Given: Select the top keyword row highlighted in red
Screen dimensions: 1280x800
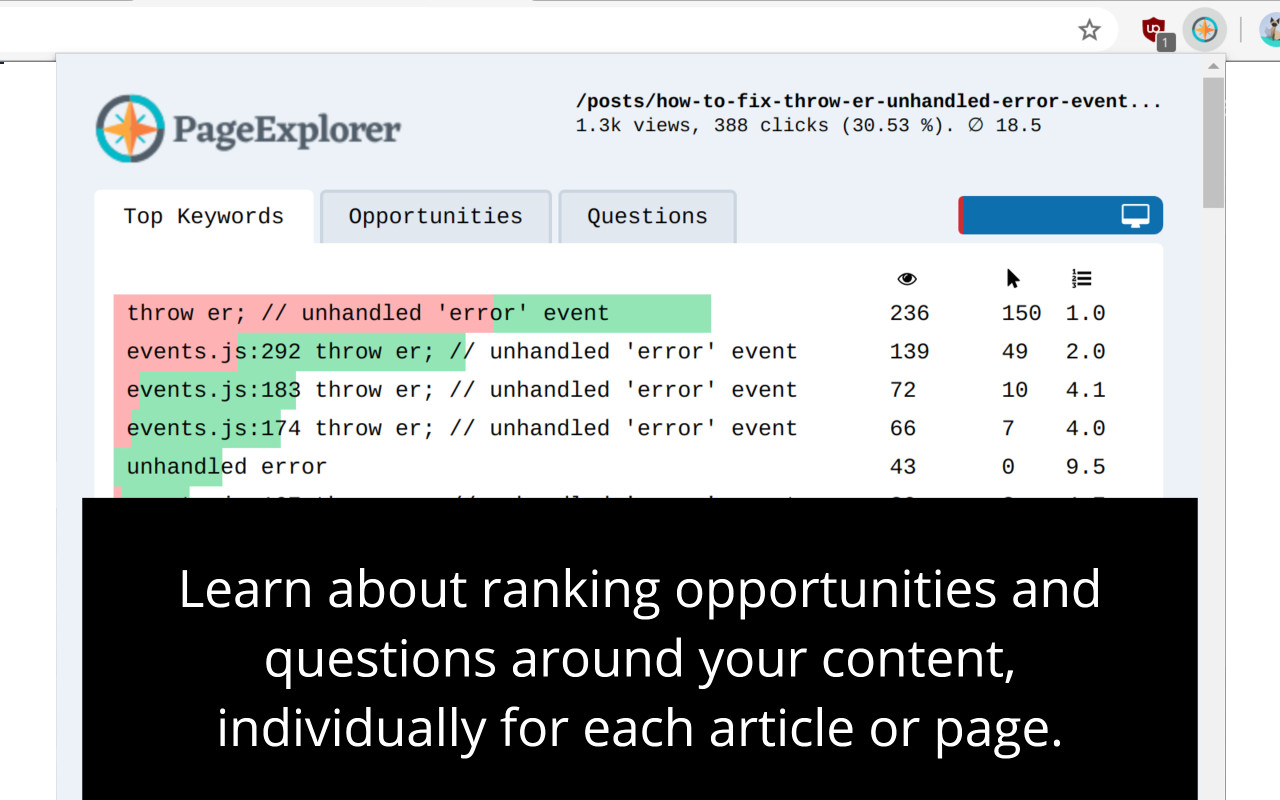Looking at the screenshot, I should (367, 312).
